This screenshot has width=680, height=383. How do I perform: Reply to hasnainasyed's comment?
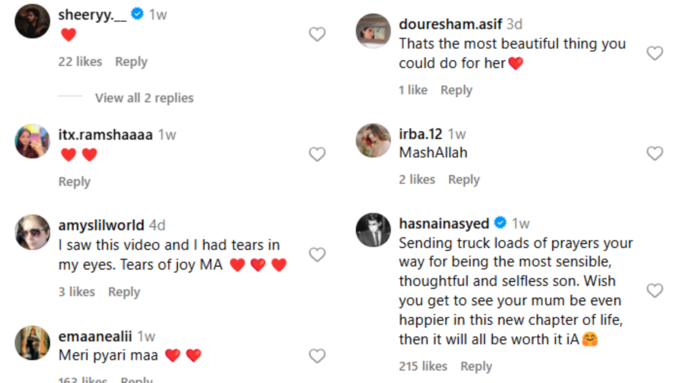[476, 367]
